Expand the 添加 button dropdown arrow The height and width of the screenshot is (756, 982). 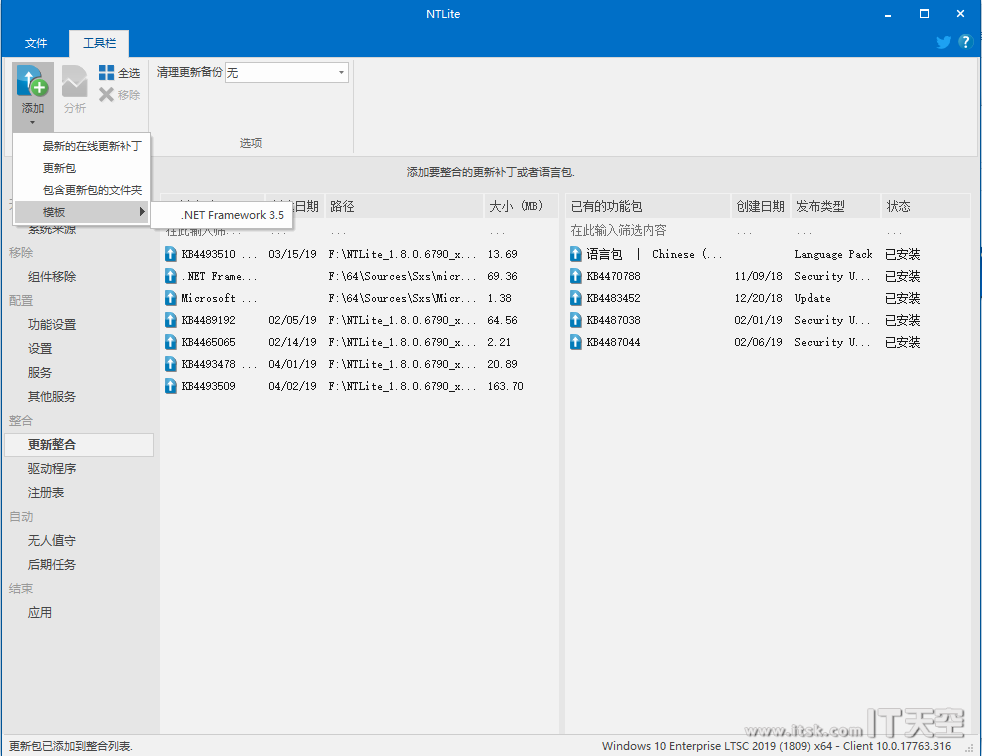33,123
